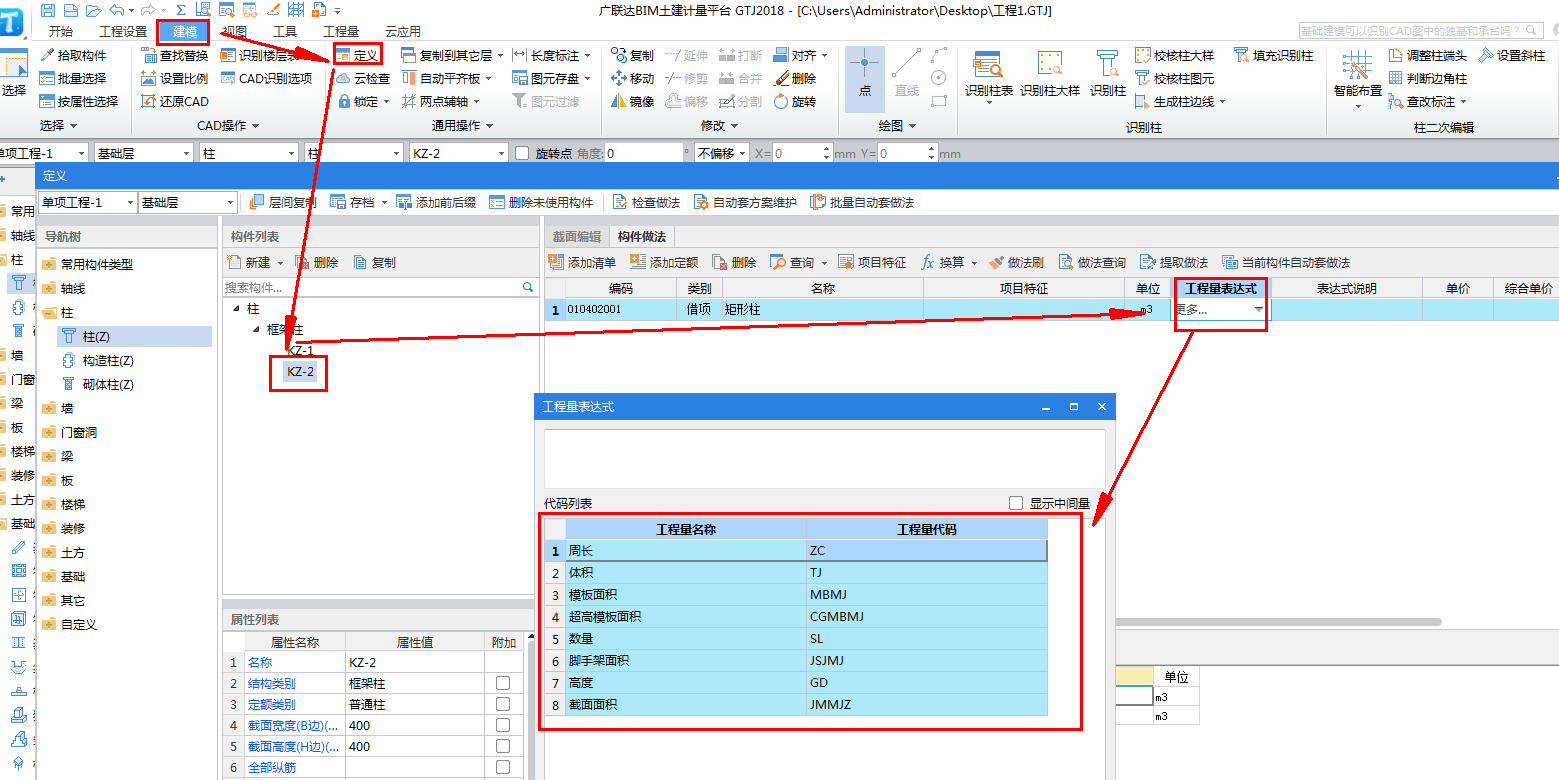Switch to the 截面编辑 tab

click(x=577, y=237)
